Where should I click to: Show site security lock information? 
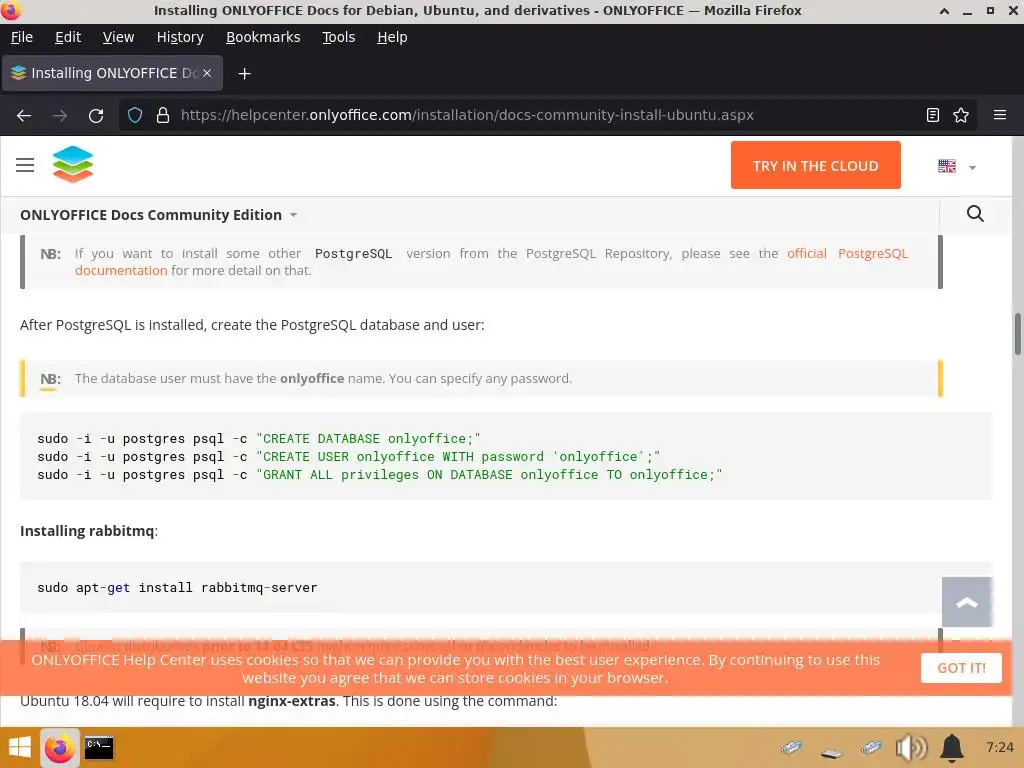coord(163,116)
